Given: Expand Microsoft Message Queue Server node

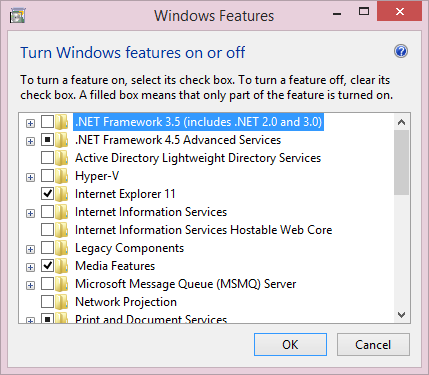Looking at the screenshot, I should point(30,285).
